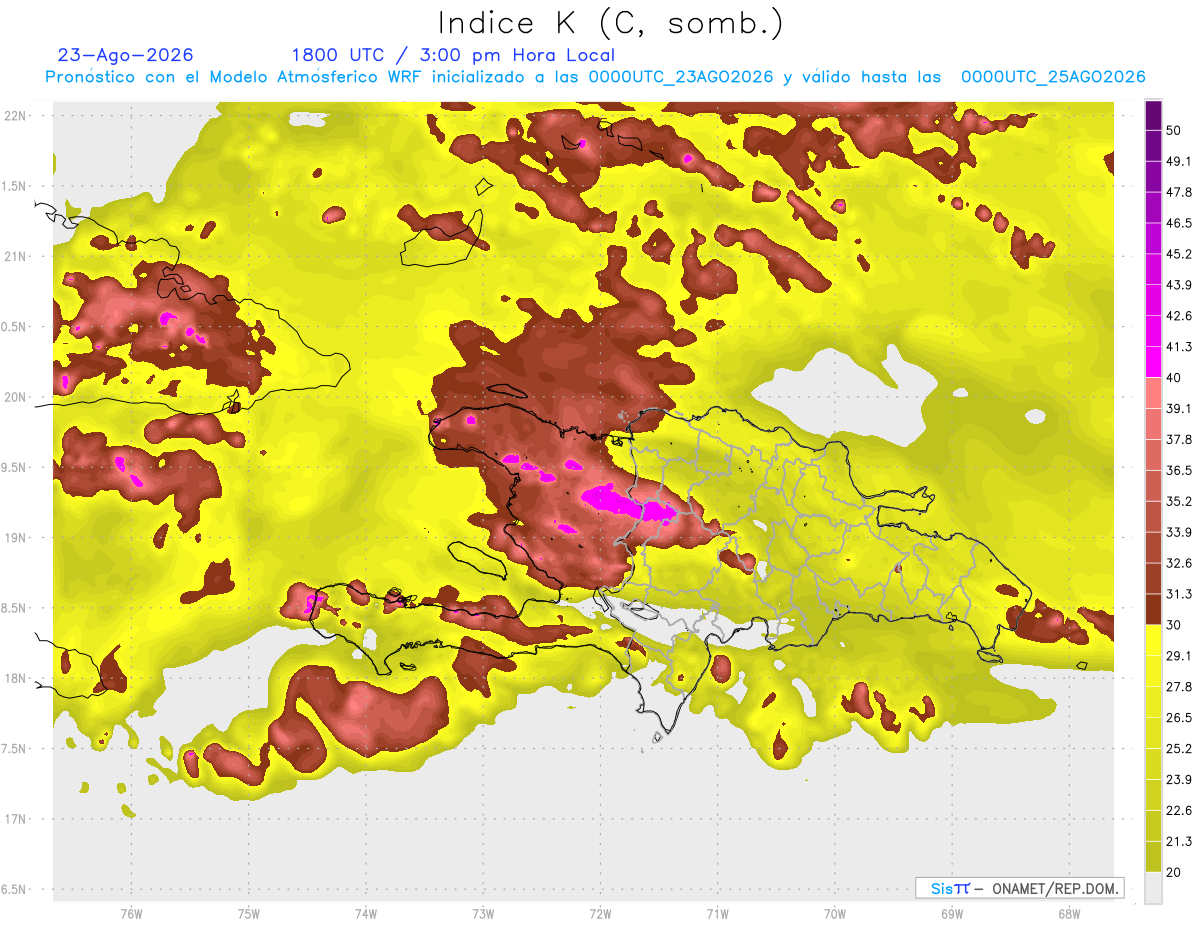1200x927 pixels.
Task: Click the large magenta patch near 72W 19N
Action: (x=625, y=502)
